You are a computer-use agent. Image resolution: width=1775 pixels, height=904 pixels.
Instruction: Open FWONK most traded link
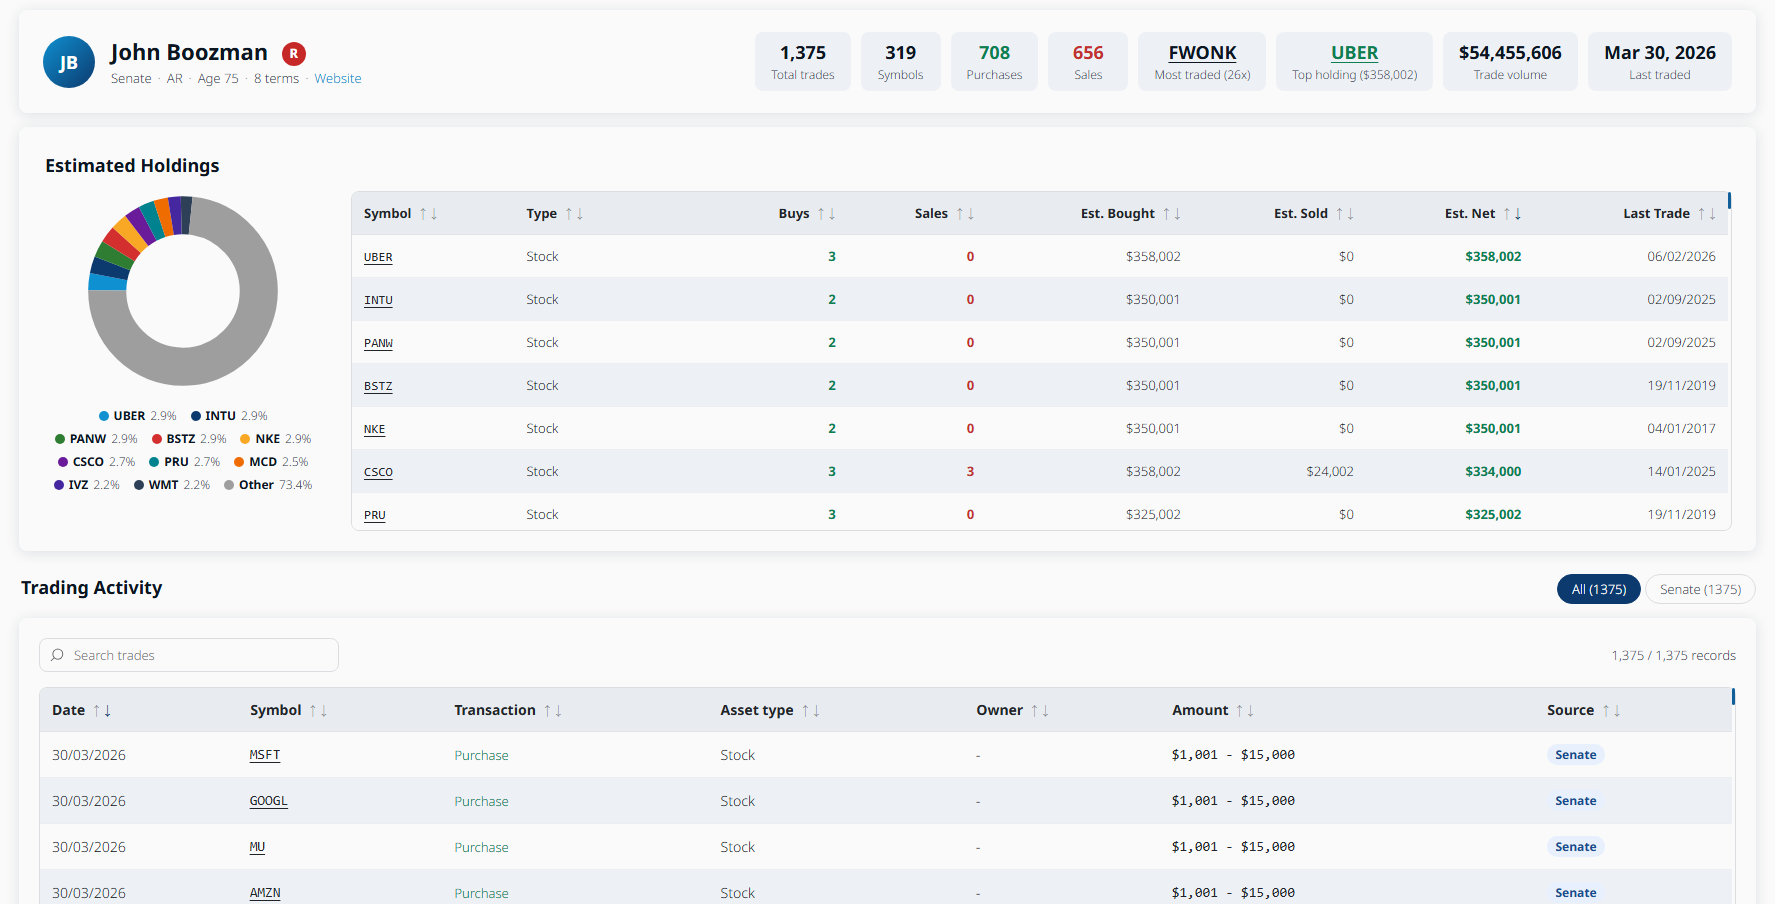pos(1202,53)
